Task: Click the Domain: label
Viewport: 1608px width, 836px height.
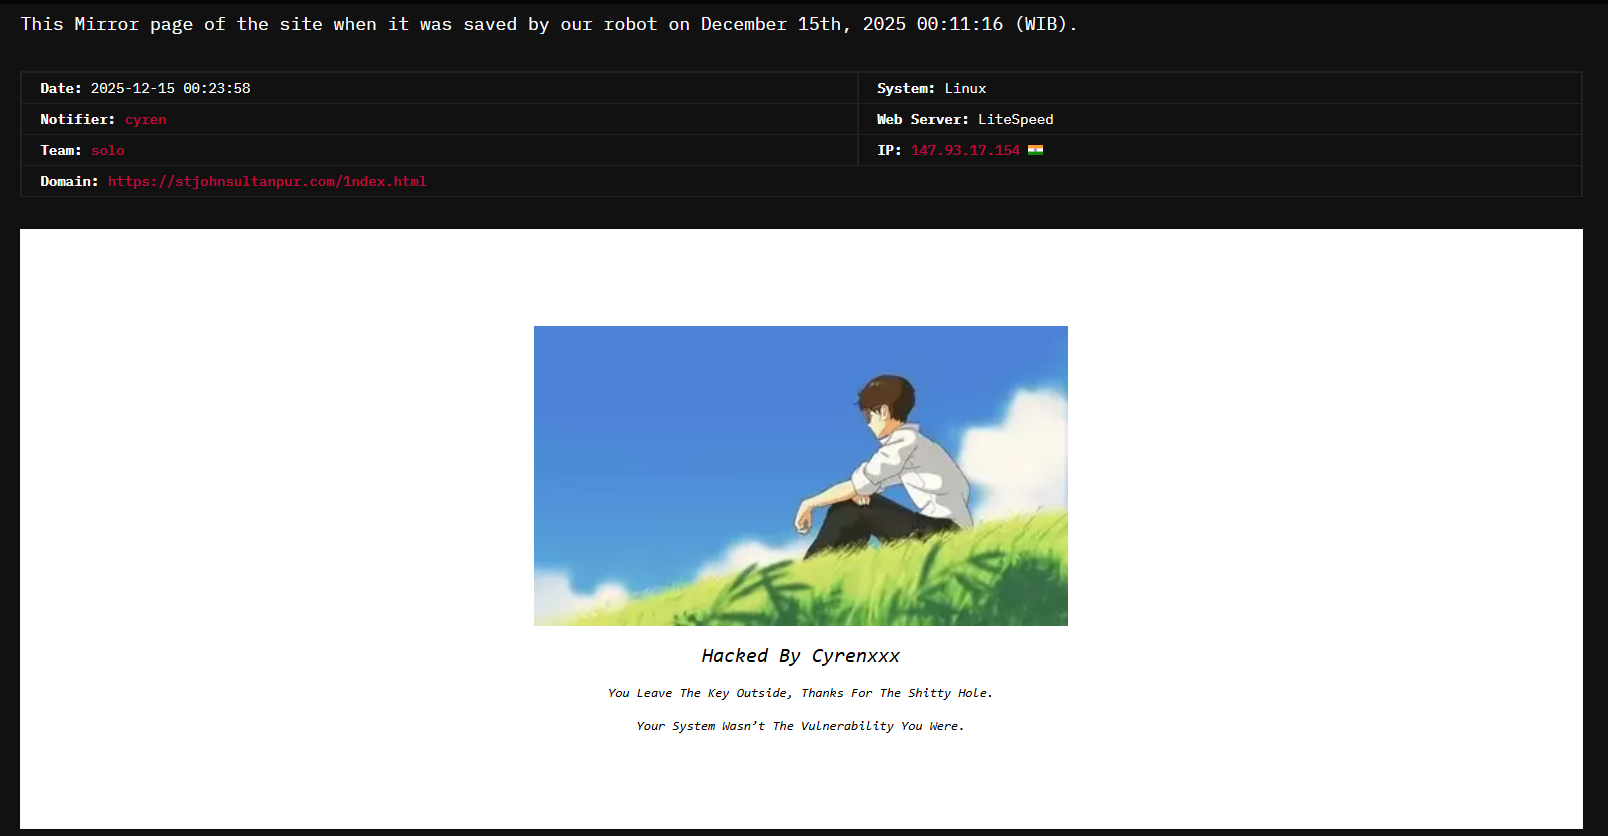Action: tap(69, 182)
